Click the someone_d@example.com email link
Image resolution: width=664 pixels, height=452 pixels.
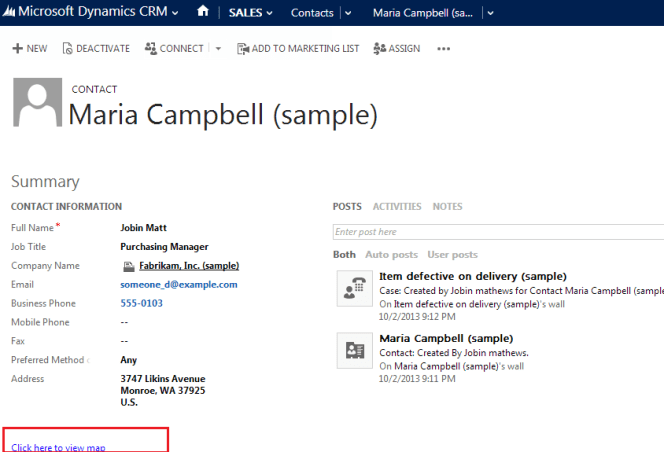(179, 285)
